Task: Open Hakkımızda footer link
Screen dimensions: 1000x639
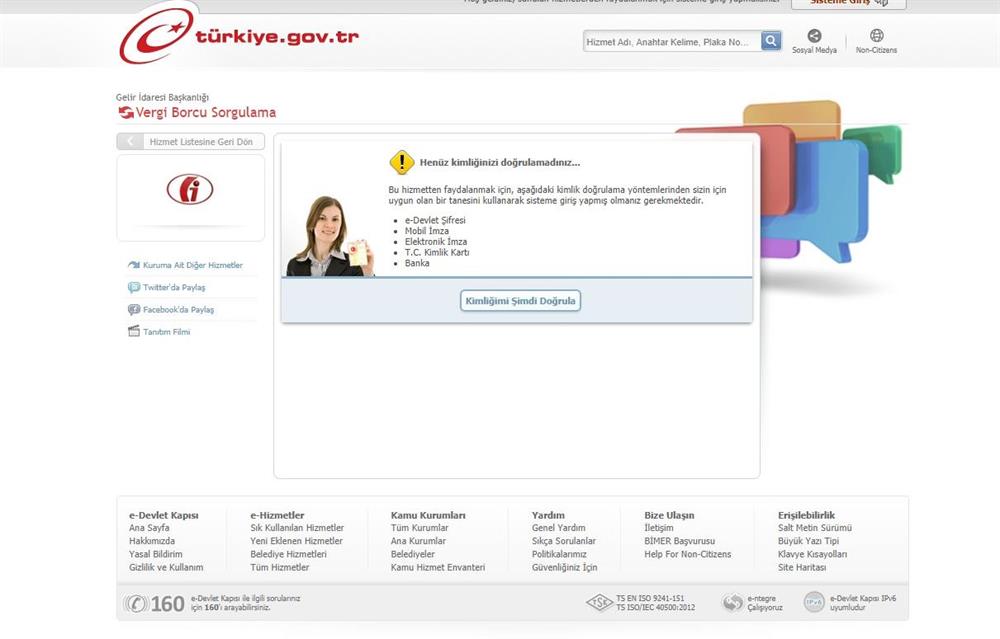Action: click(x=152, y=541)
